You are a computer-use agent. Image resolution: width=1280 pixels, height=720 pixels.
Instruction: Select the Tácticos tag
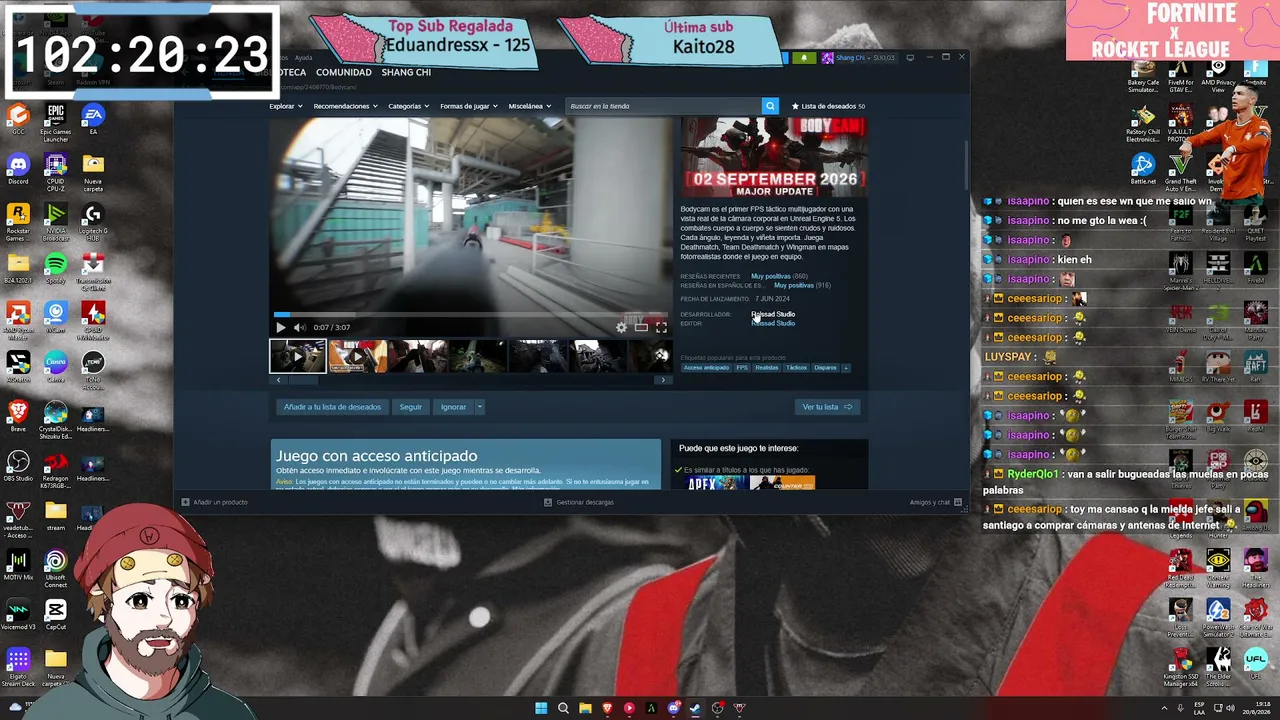(x=796, y=368)
